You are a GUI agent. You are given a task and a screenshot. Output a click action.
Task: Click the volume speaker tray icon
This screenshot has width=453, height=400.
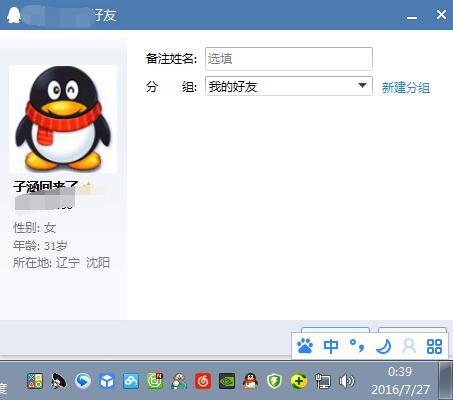pos(347,381)
